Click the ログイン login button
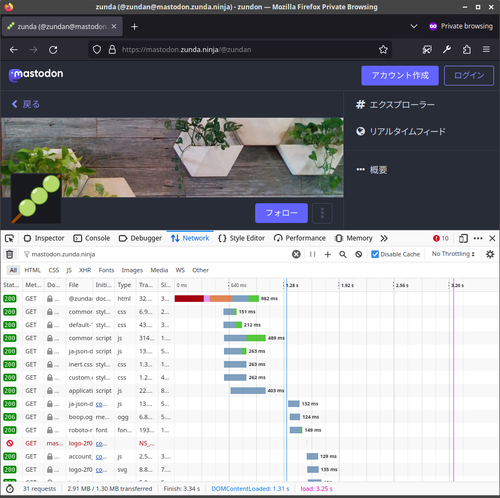Image resolution: width=500 pixels, height=498 pixels. click(x=469, y=76)
